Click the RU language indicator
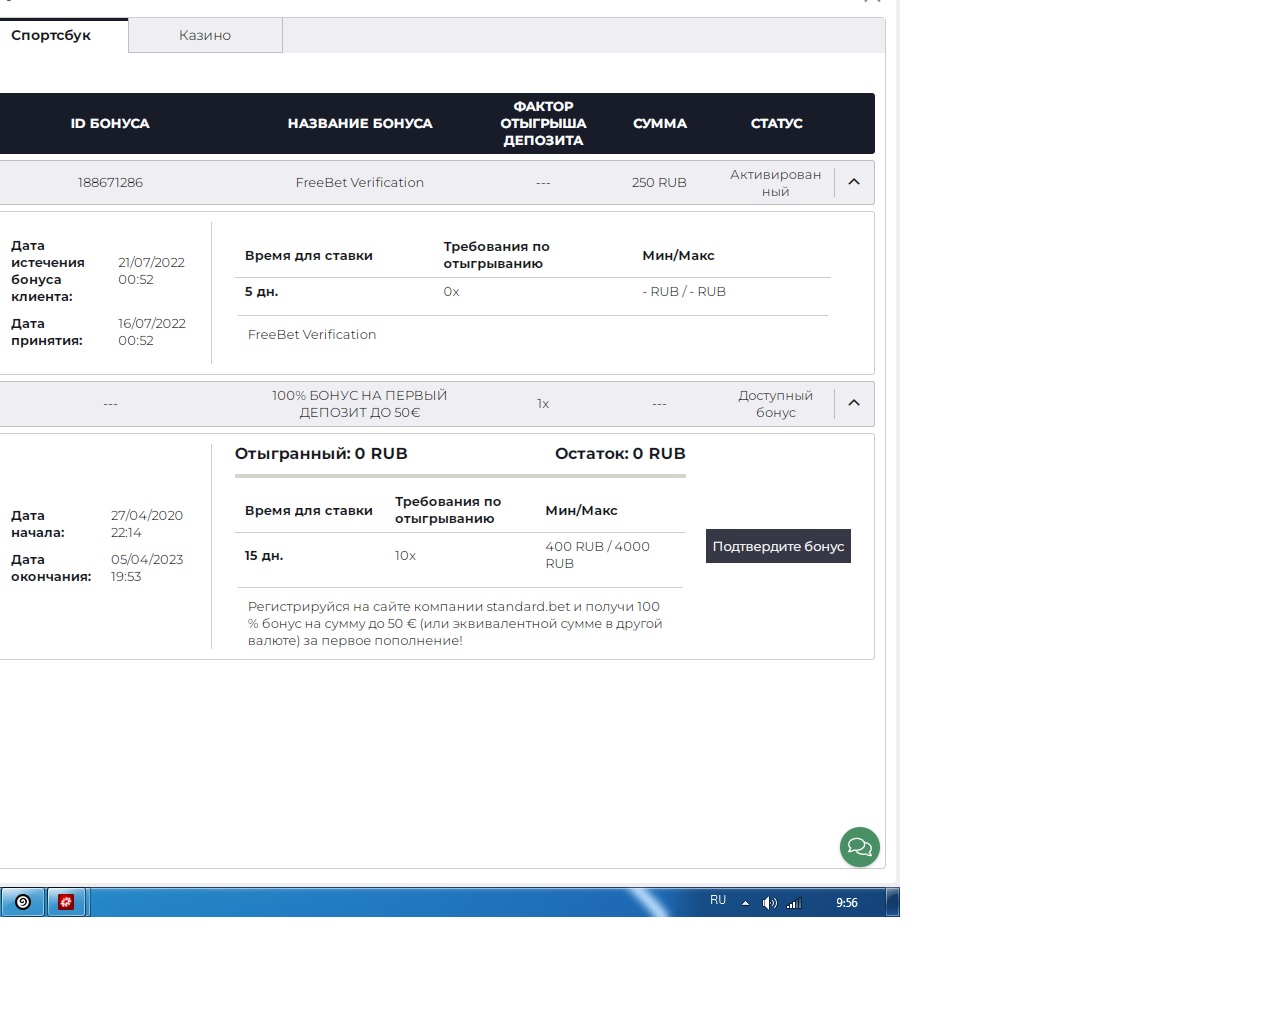Image resolution: width=1280 pixels, height=1024 pixels. pyautogui.click(x=718, y=900)
